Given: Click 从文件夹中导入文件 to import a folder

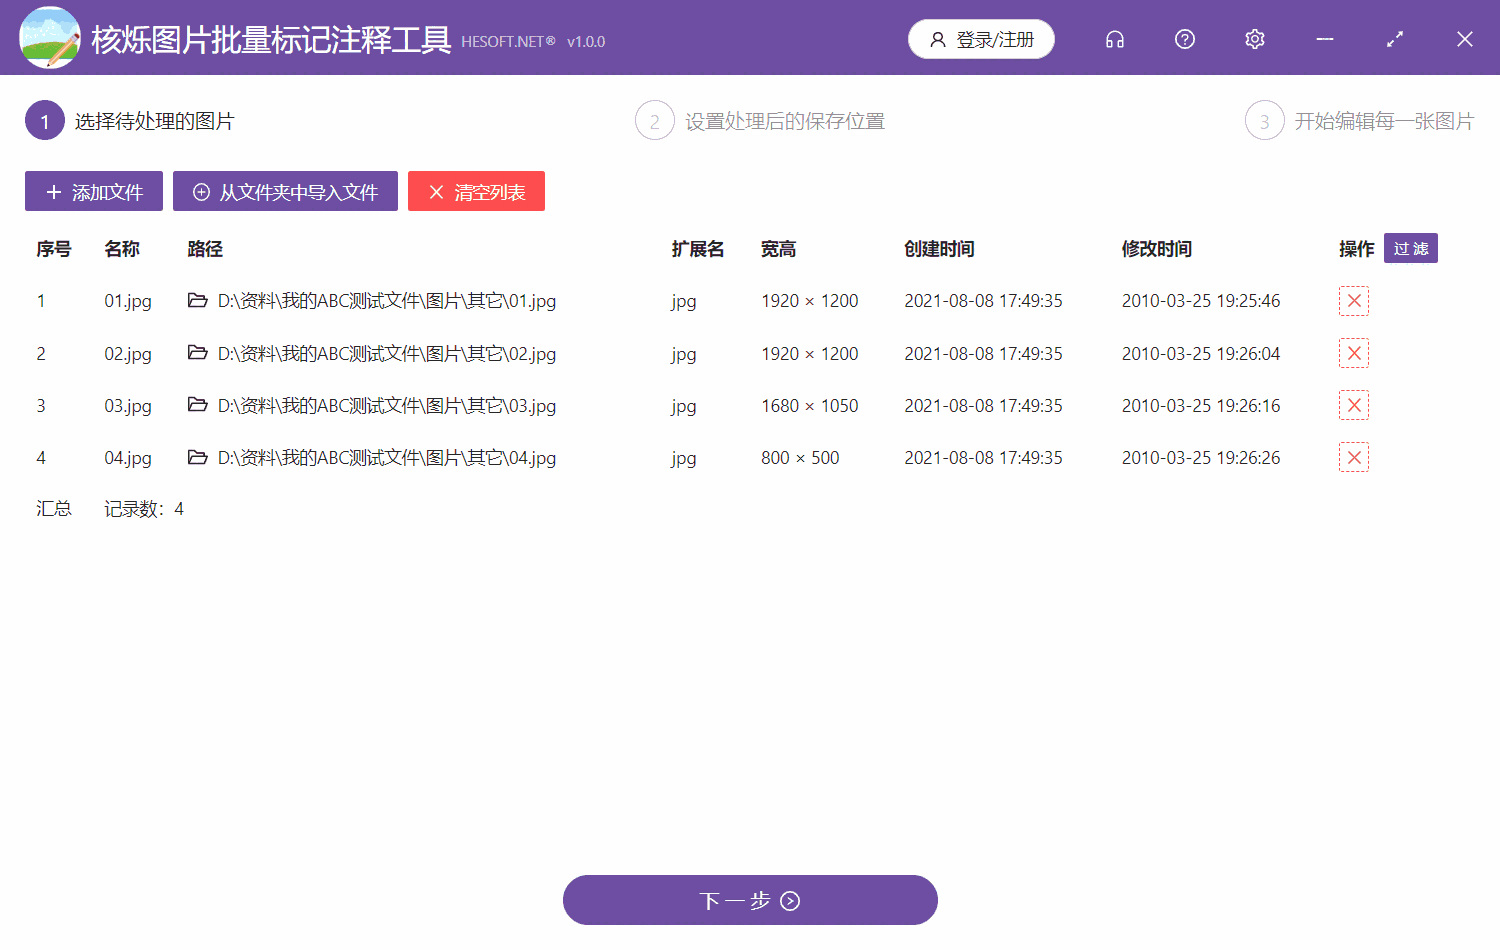Looking at the screenshot, I should (285, 191).
